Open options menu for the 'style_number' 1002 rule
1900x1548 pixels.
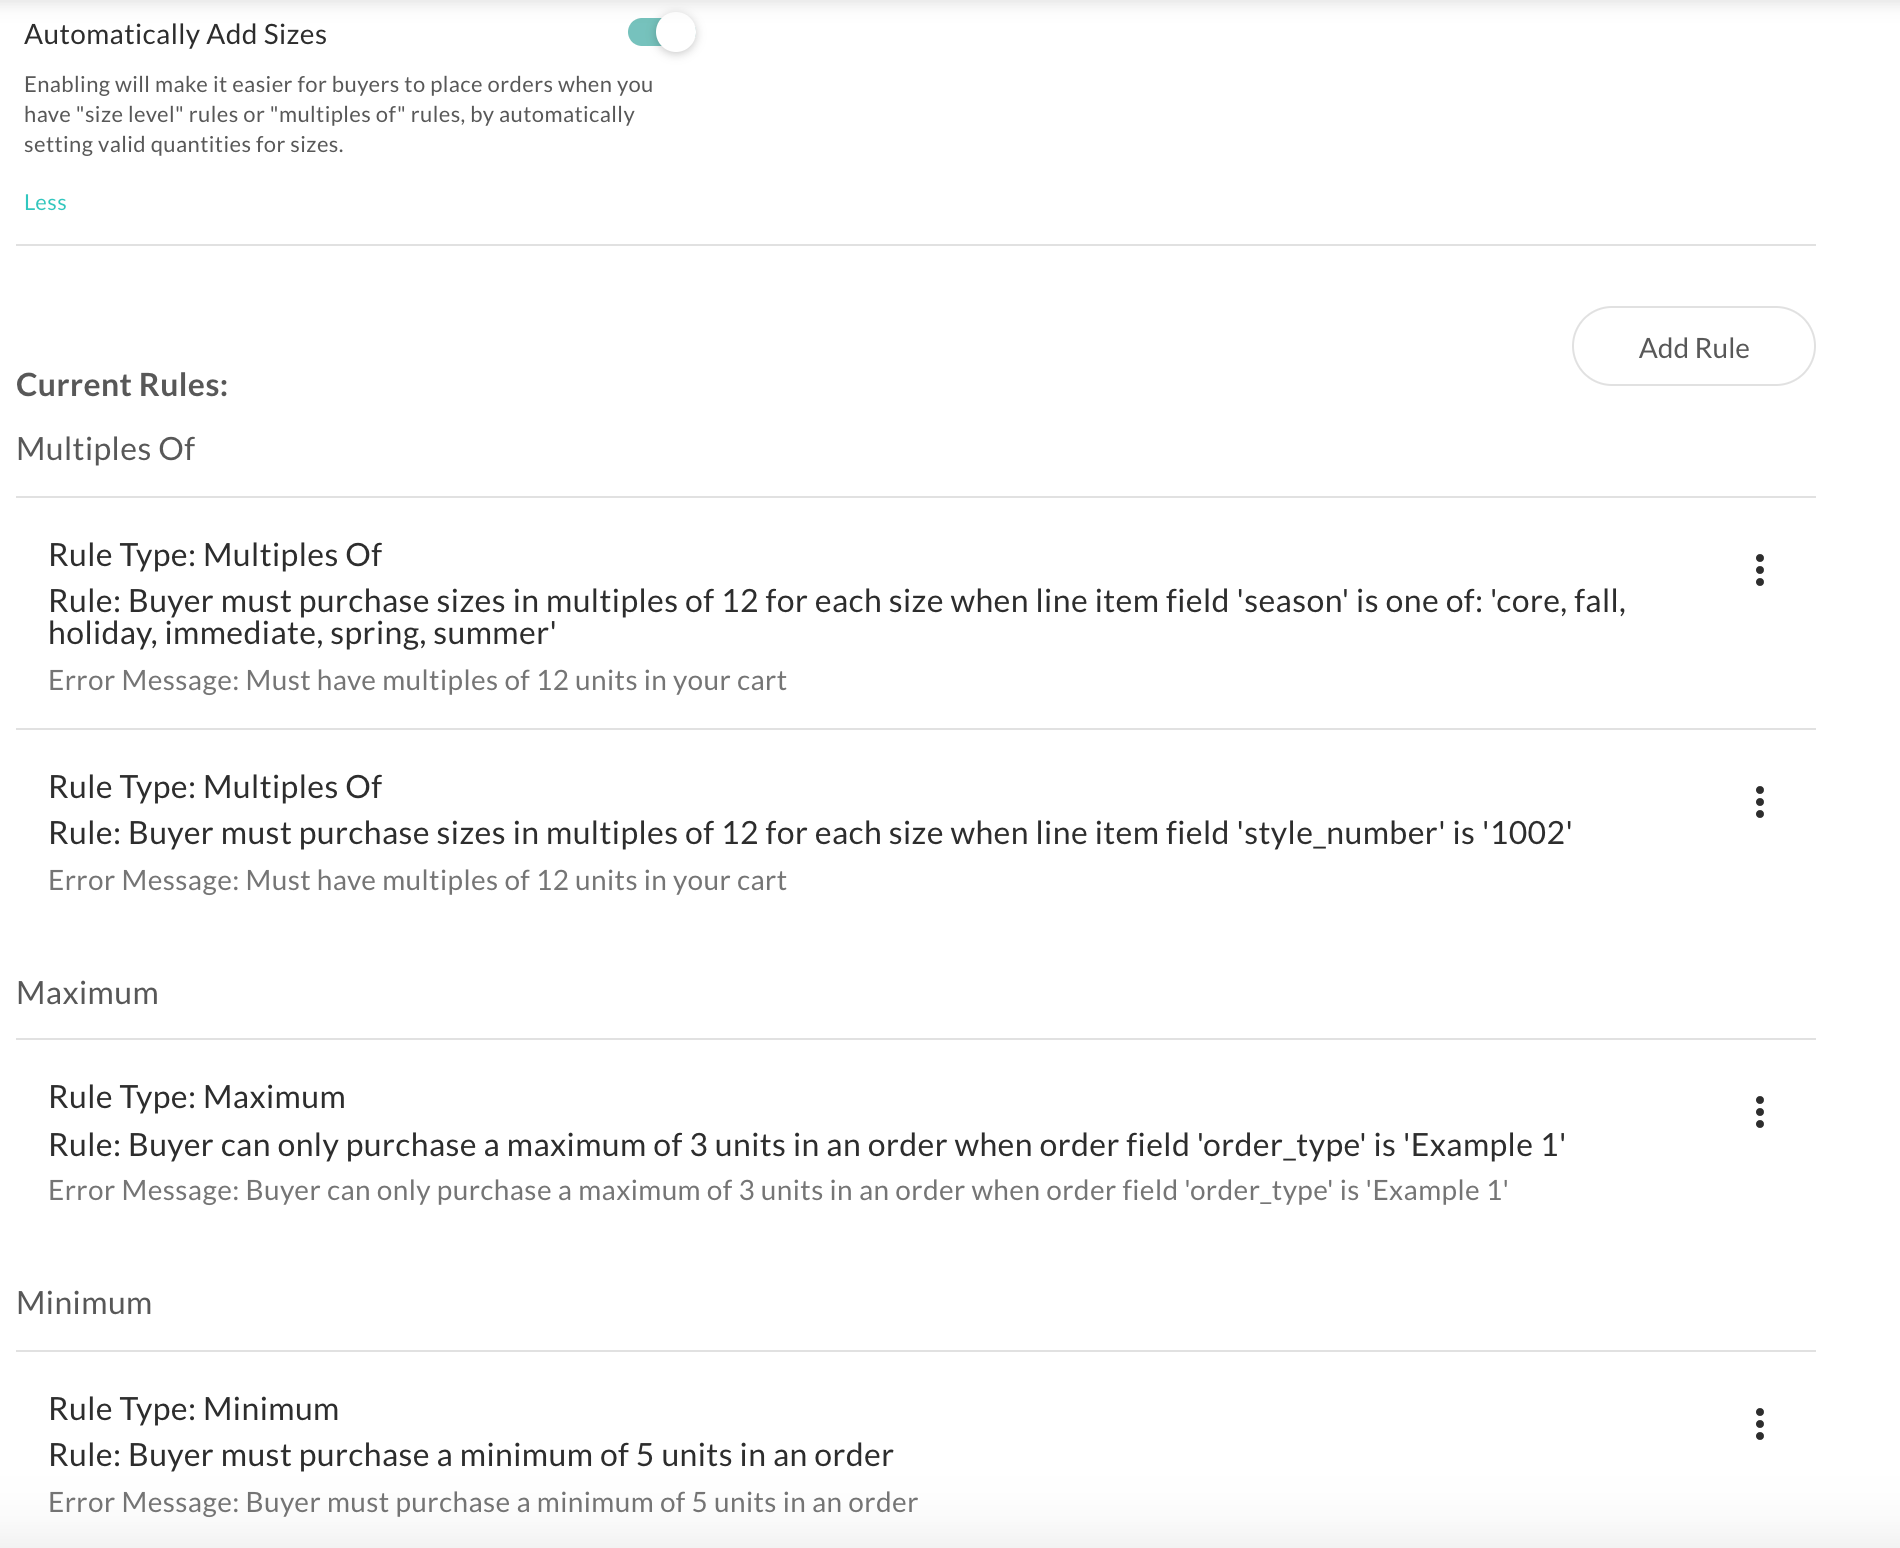click(x=1759, y=802)
